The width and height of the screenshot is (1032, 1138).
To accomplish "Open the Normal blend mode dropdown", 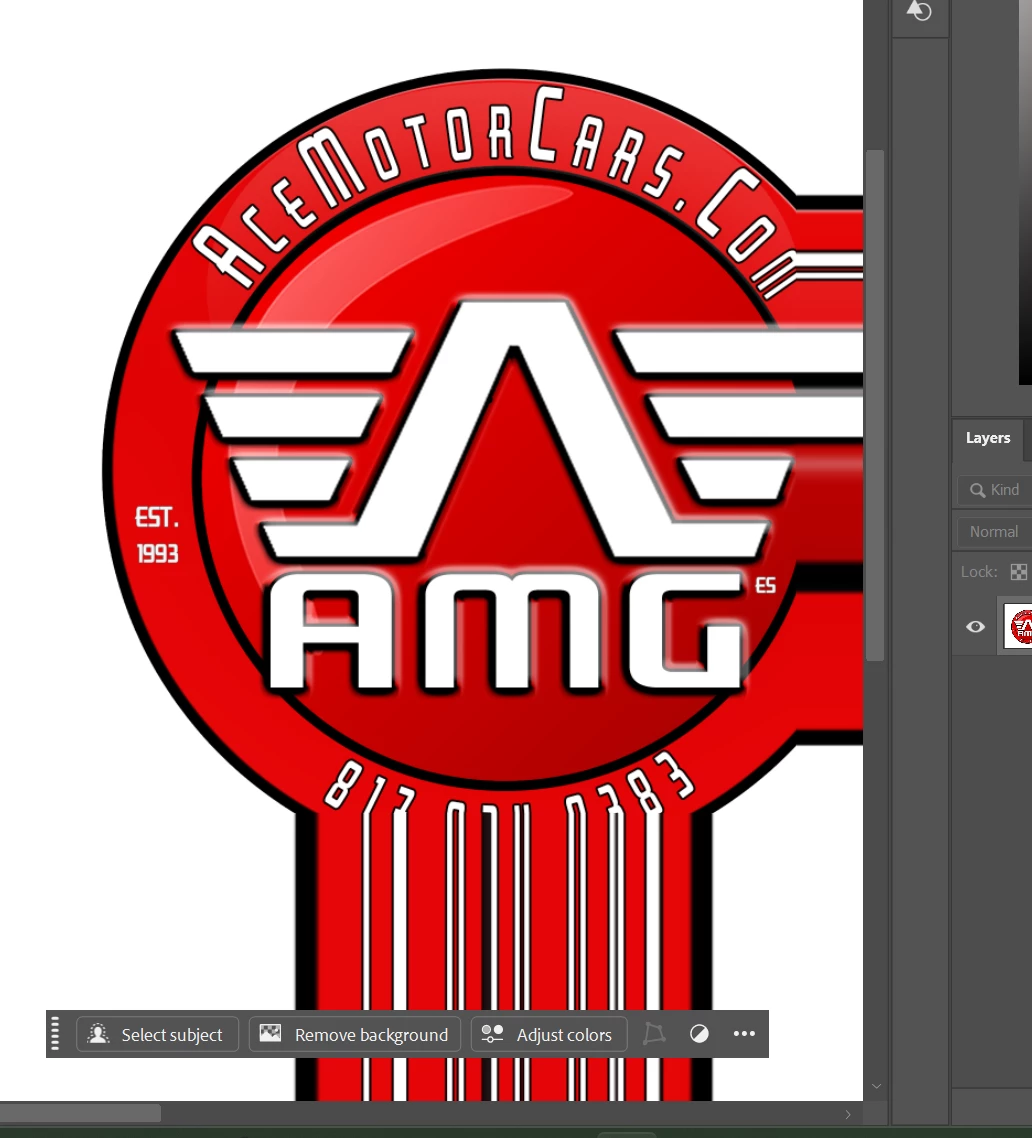I will coord(995,532).
